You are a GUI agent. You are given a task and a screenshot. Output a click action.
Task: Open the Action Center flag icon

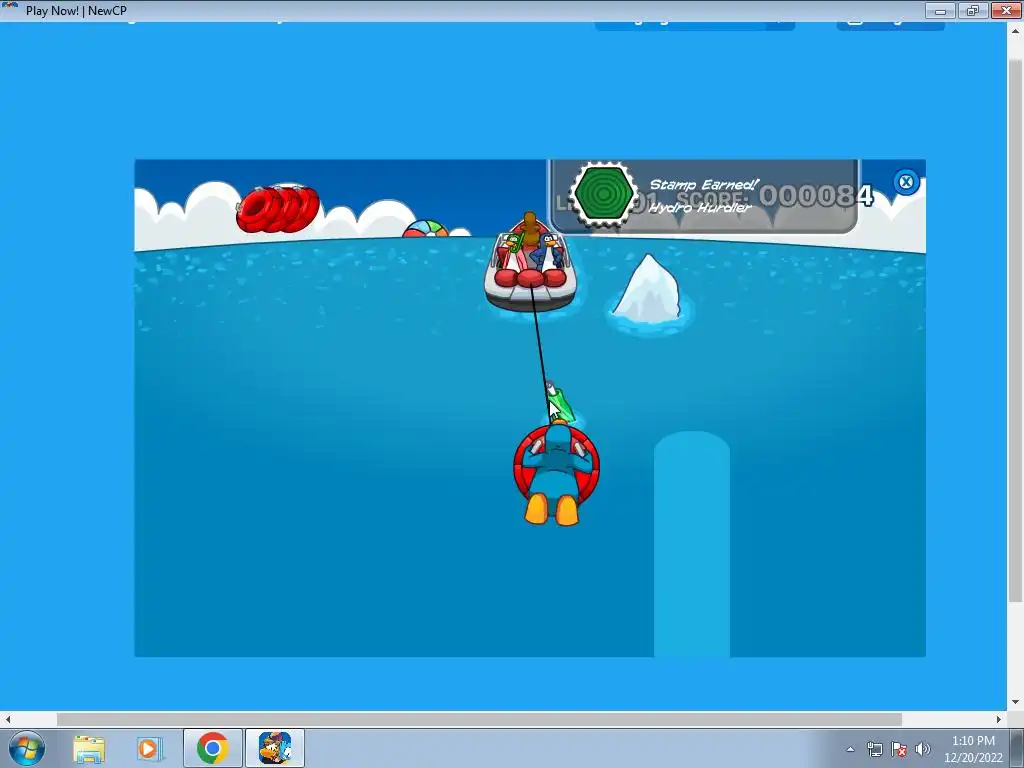(x=899, y=749)
